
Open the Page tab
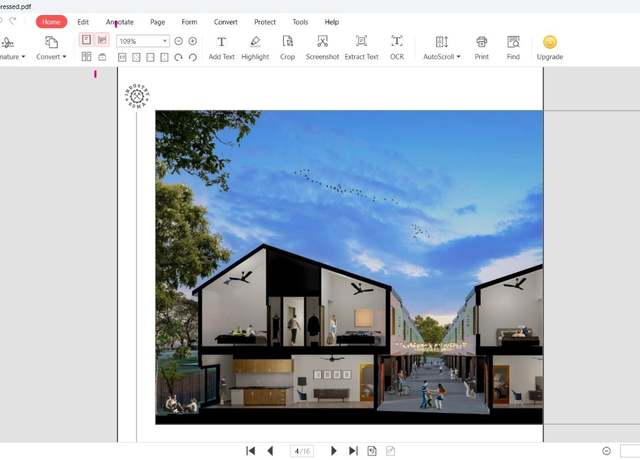click(158, 22)
